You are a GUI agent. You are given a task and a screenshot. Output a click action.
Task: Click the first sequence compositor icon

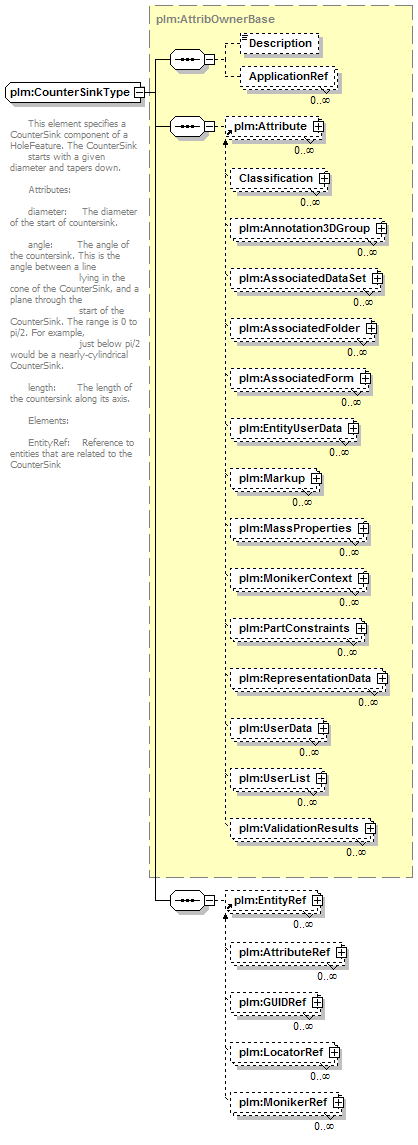pyautogui.click(x=189, y=58)
